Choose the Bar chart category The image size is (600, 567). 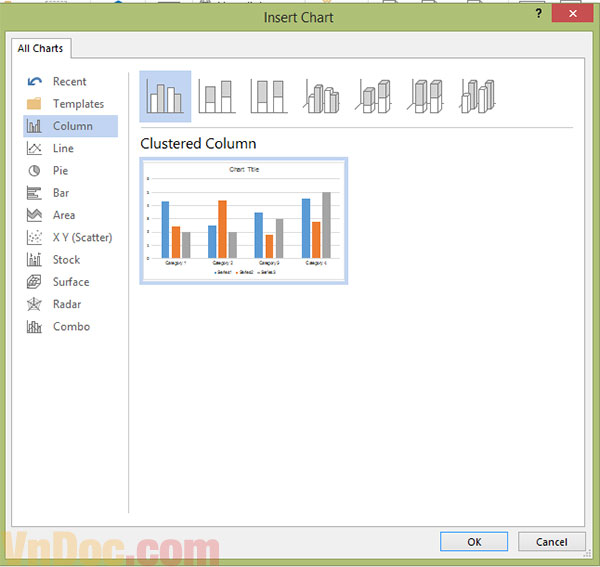[x=61, y=193]
